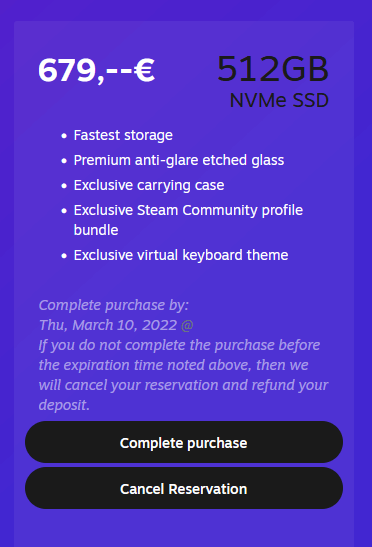Screen dimensions: 372x547
Task: Click the Exclusive carrying case item
Action: (149, 186)
